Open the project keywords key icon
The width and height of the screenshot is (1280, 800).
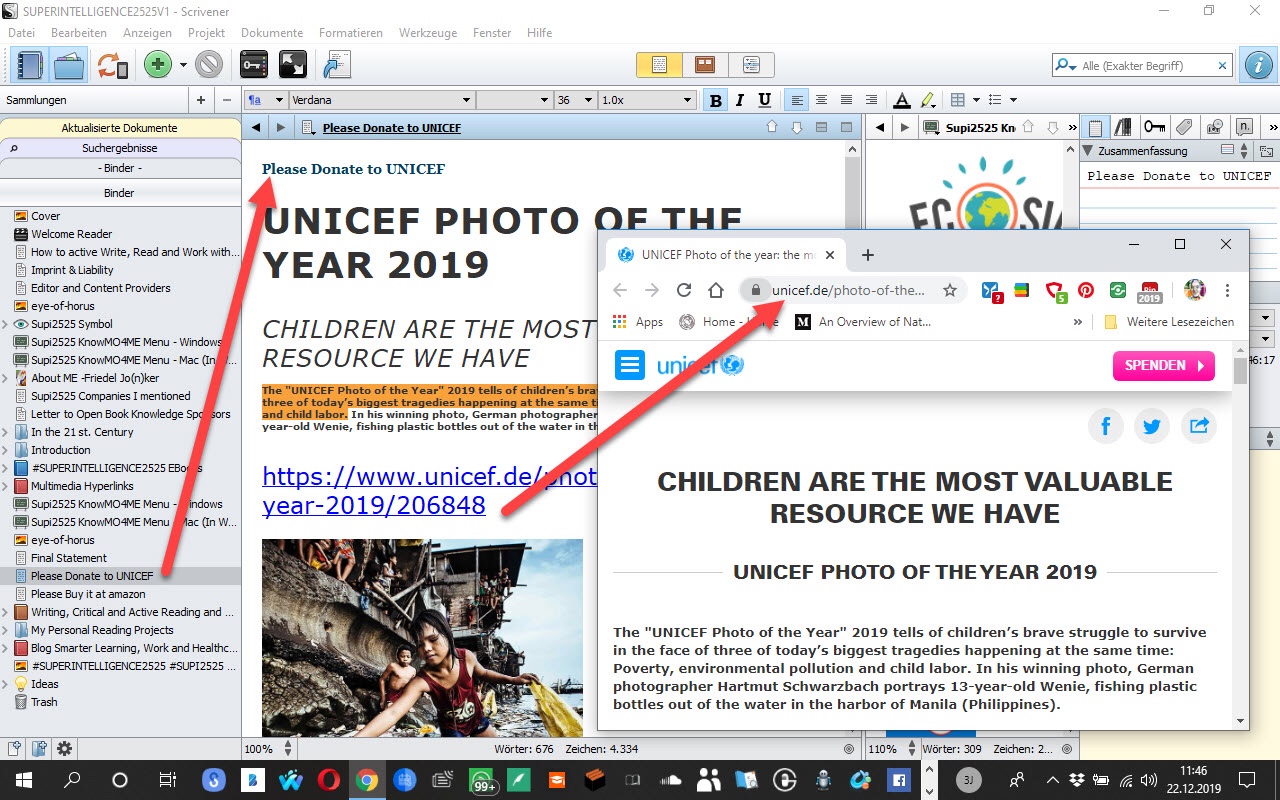coord(254,65)
